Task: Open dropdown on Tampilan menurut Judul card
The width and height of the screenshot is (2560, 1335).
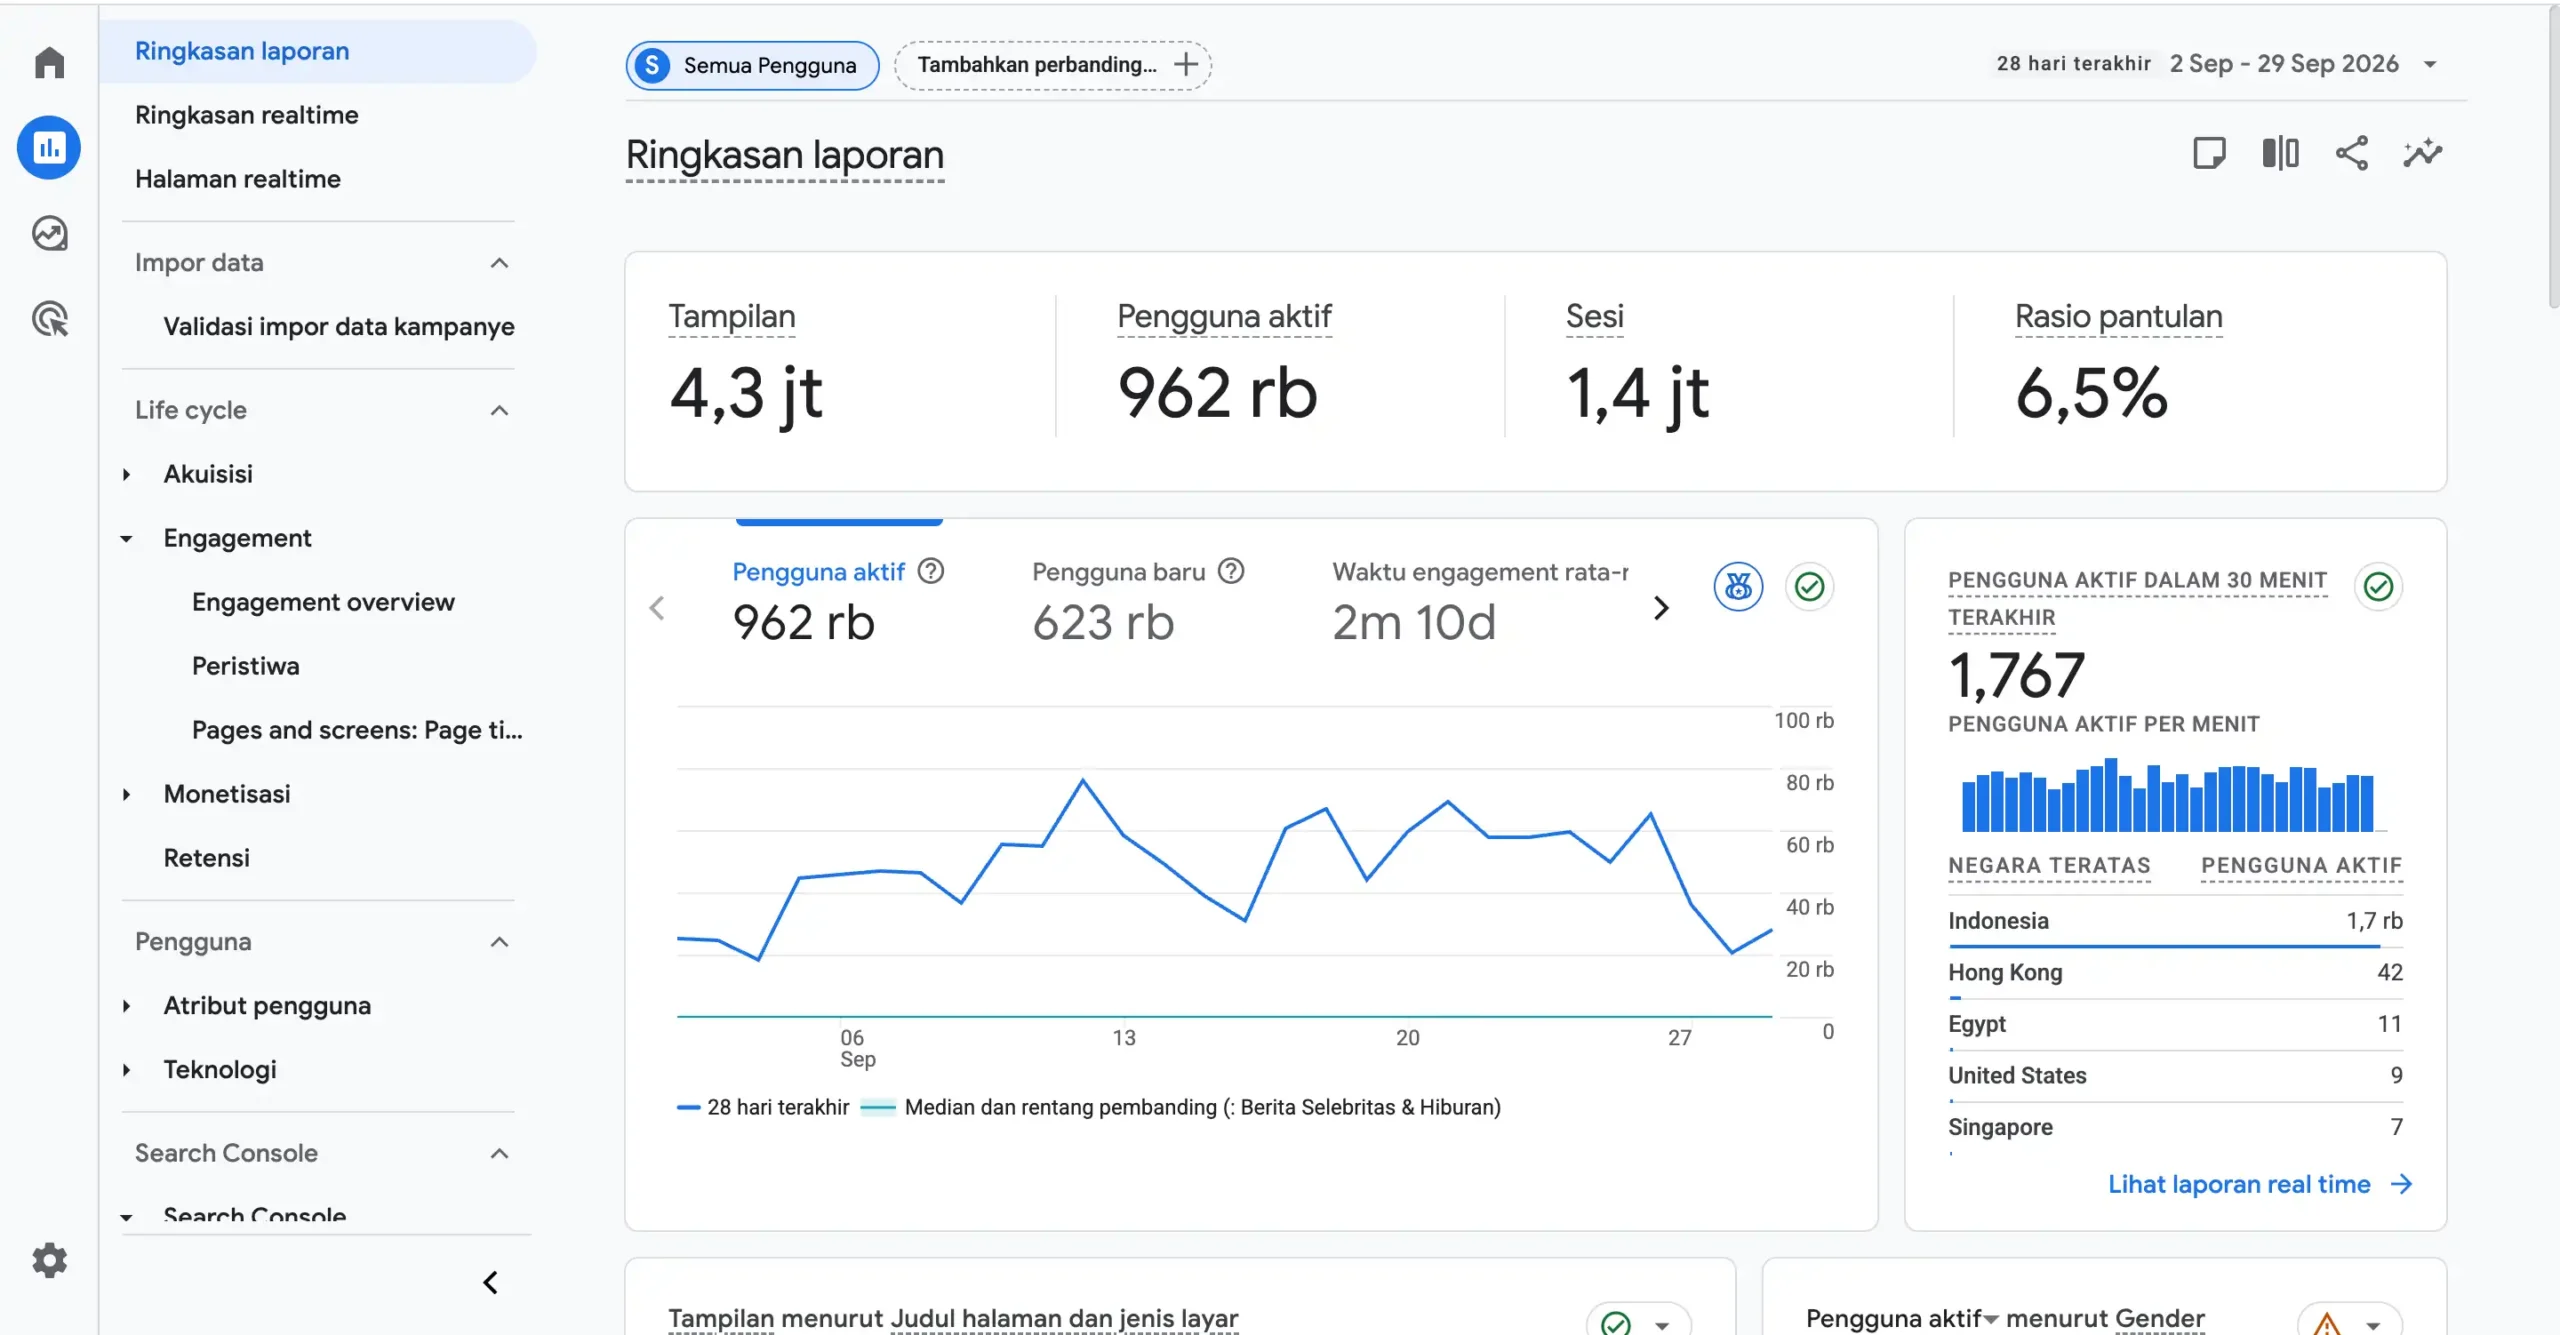Action: pos(1662,1325)
